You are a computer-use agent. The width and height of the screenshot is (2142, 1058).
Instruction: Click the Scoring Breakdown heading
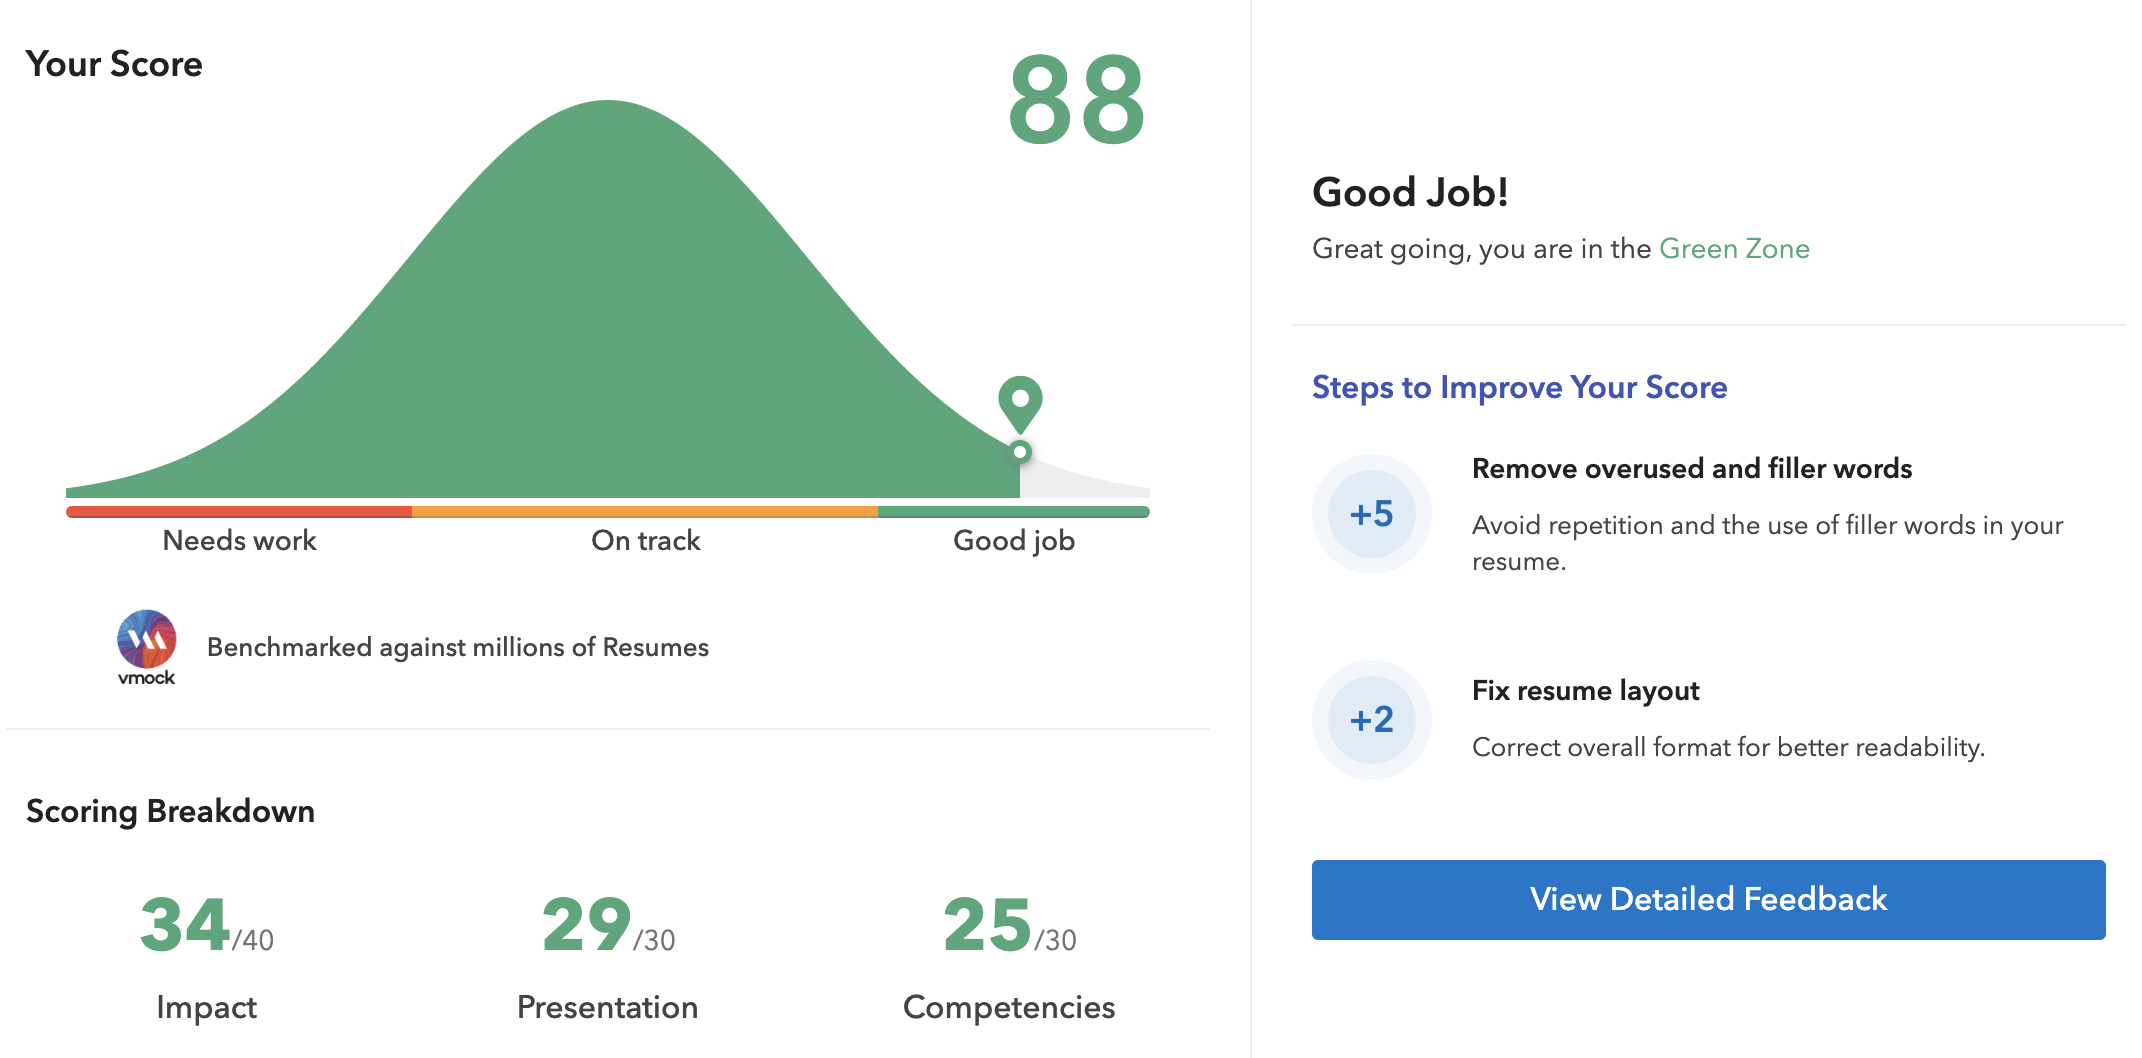tap(170, 811)
